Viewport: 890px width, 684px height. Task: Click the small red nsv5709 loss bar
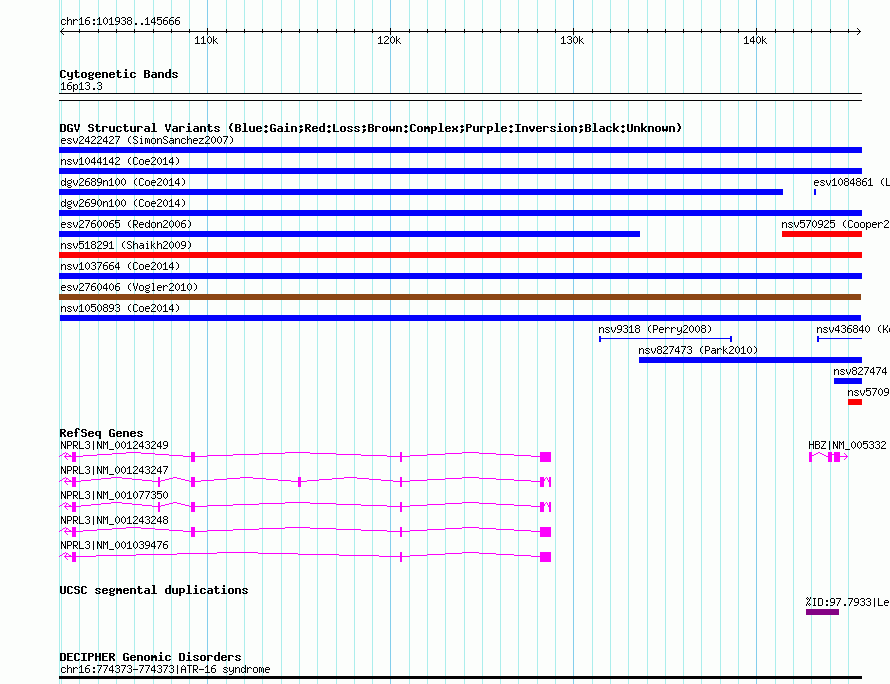[855, 402]
